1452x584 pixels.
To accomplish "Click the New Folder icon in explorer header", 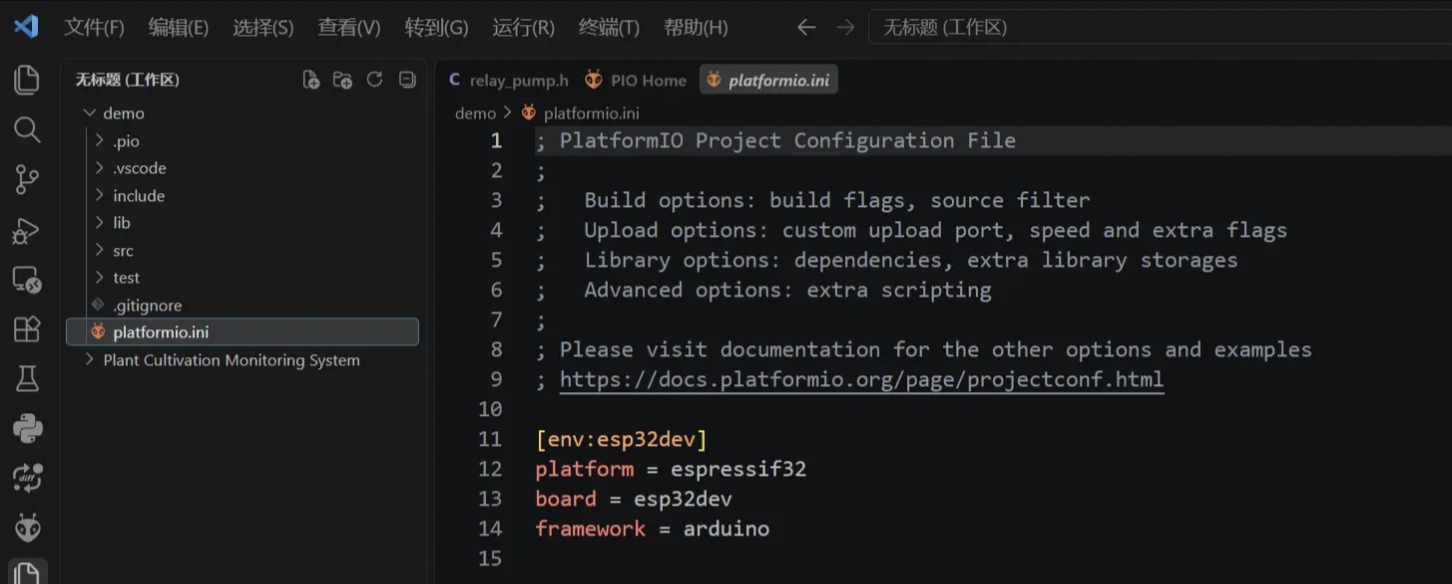I will [343, 80].
